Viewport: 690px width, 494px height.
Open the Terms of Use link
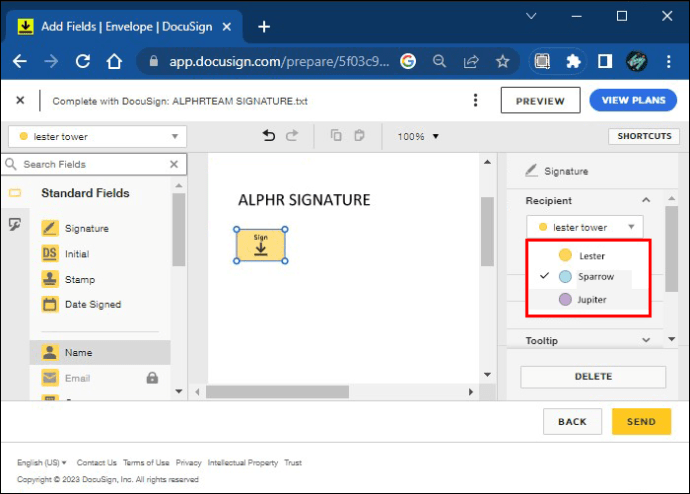146,463
